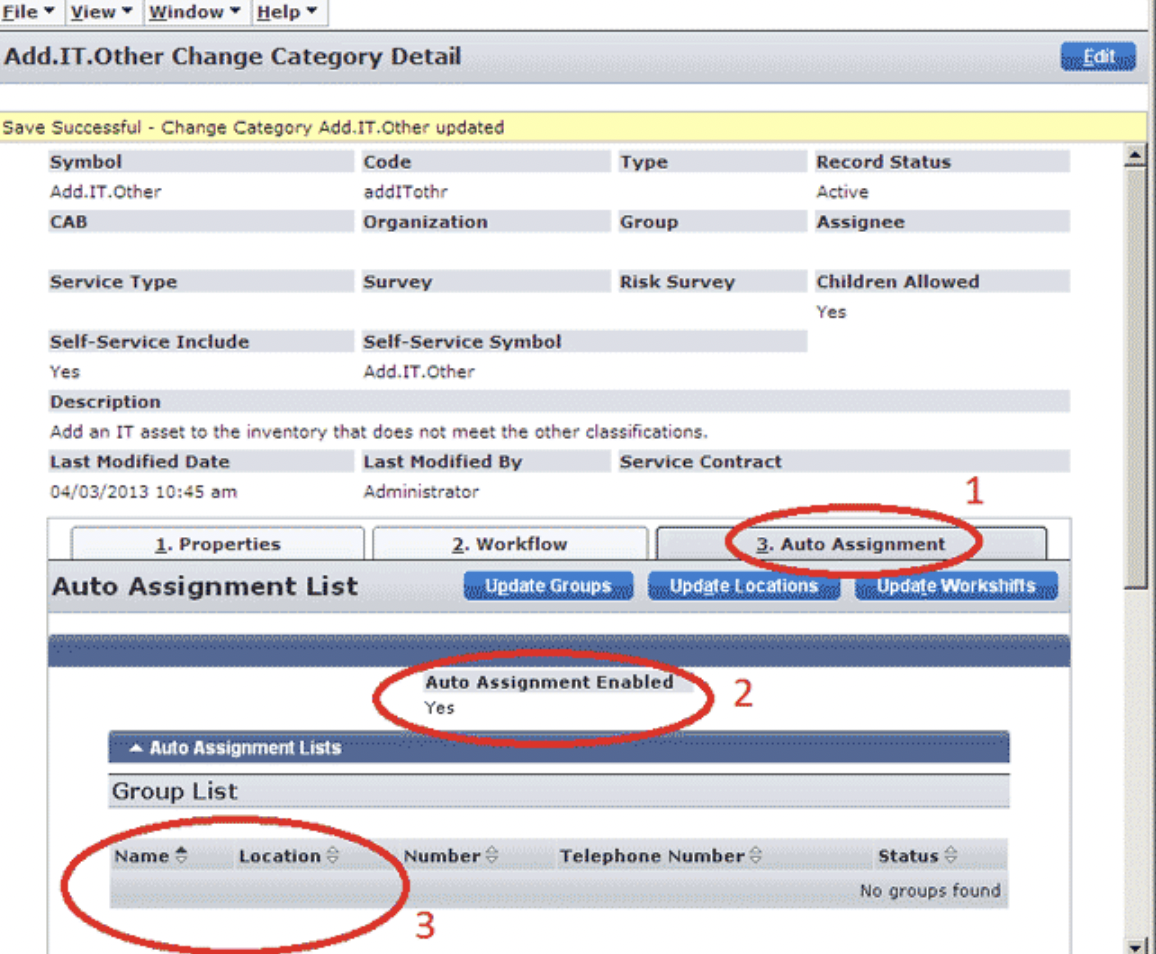Sort group list by Location icon
Screen dimensions: 1156x954
coord(333,856)
